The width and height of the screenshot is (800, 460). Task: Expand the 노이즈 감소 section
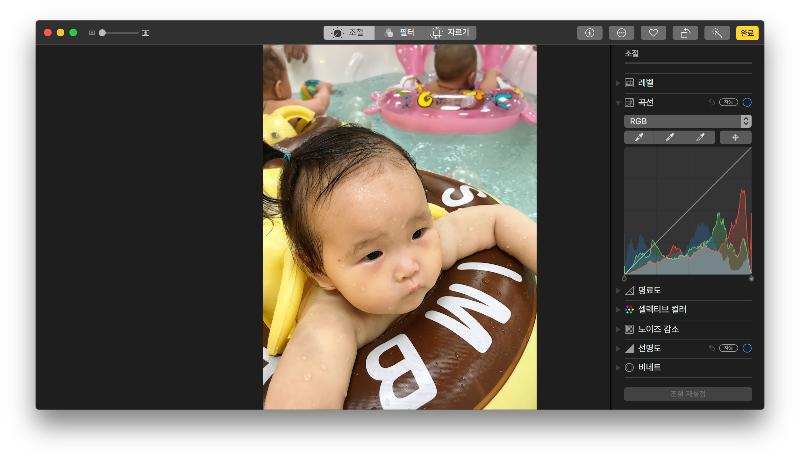point(618,329)
